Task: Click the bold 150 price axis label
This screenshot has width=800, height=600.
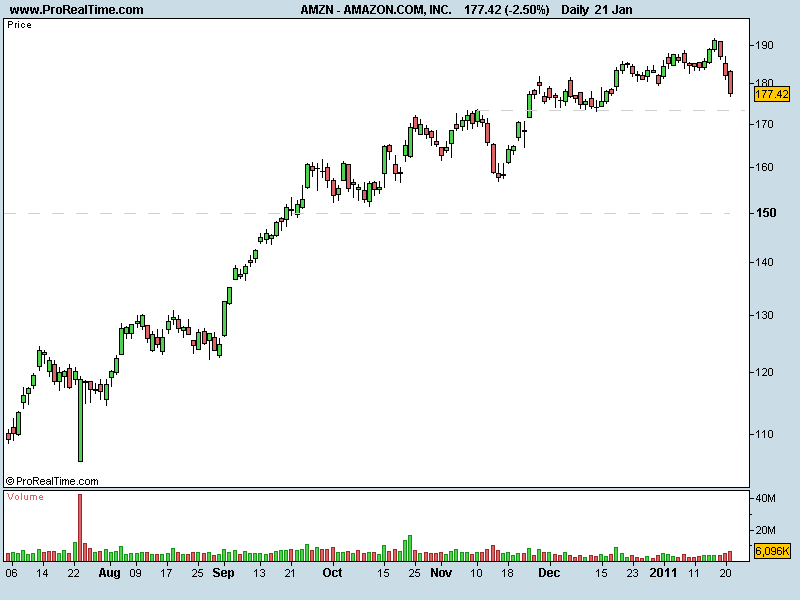Action: point(766,213)
